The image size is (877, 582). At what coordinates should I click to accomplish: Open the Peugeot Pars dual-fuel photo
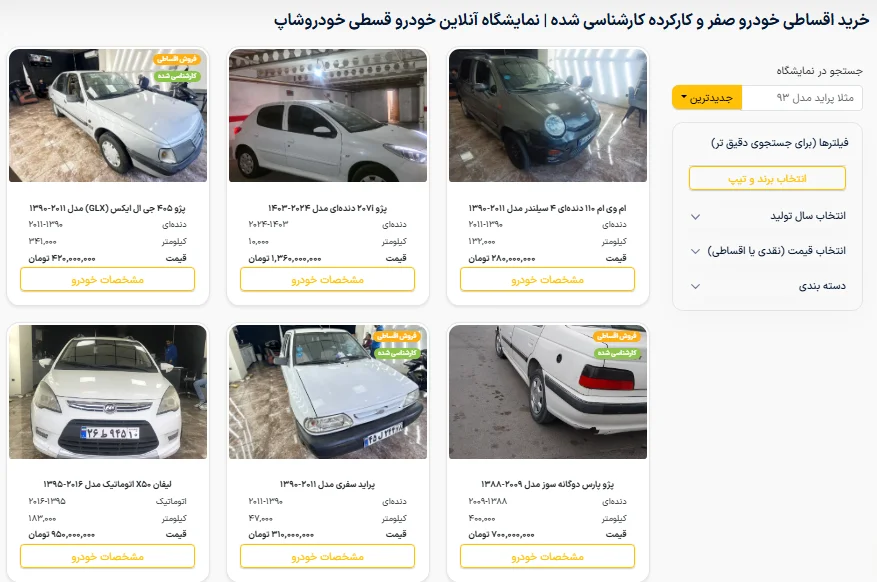click(548, 392)
